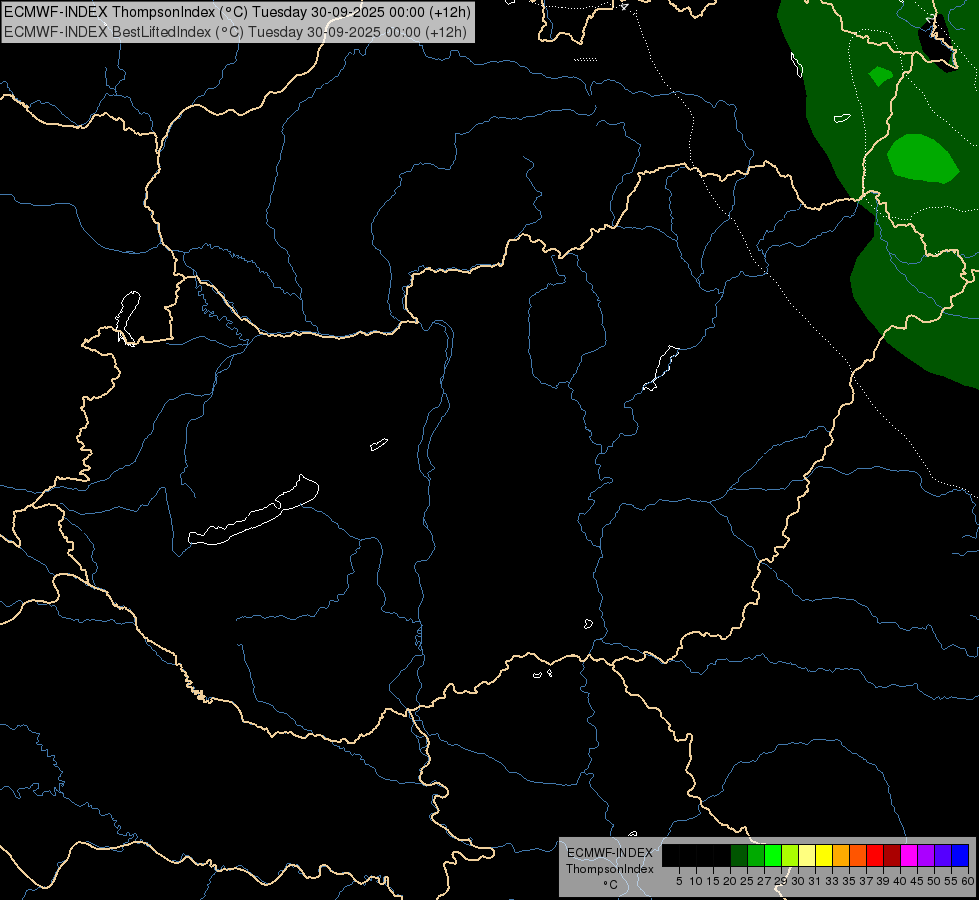Click the legend tick value '40'
Image resolution: width=979 pixels, height=900 pixels.
900,881
